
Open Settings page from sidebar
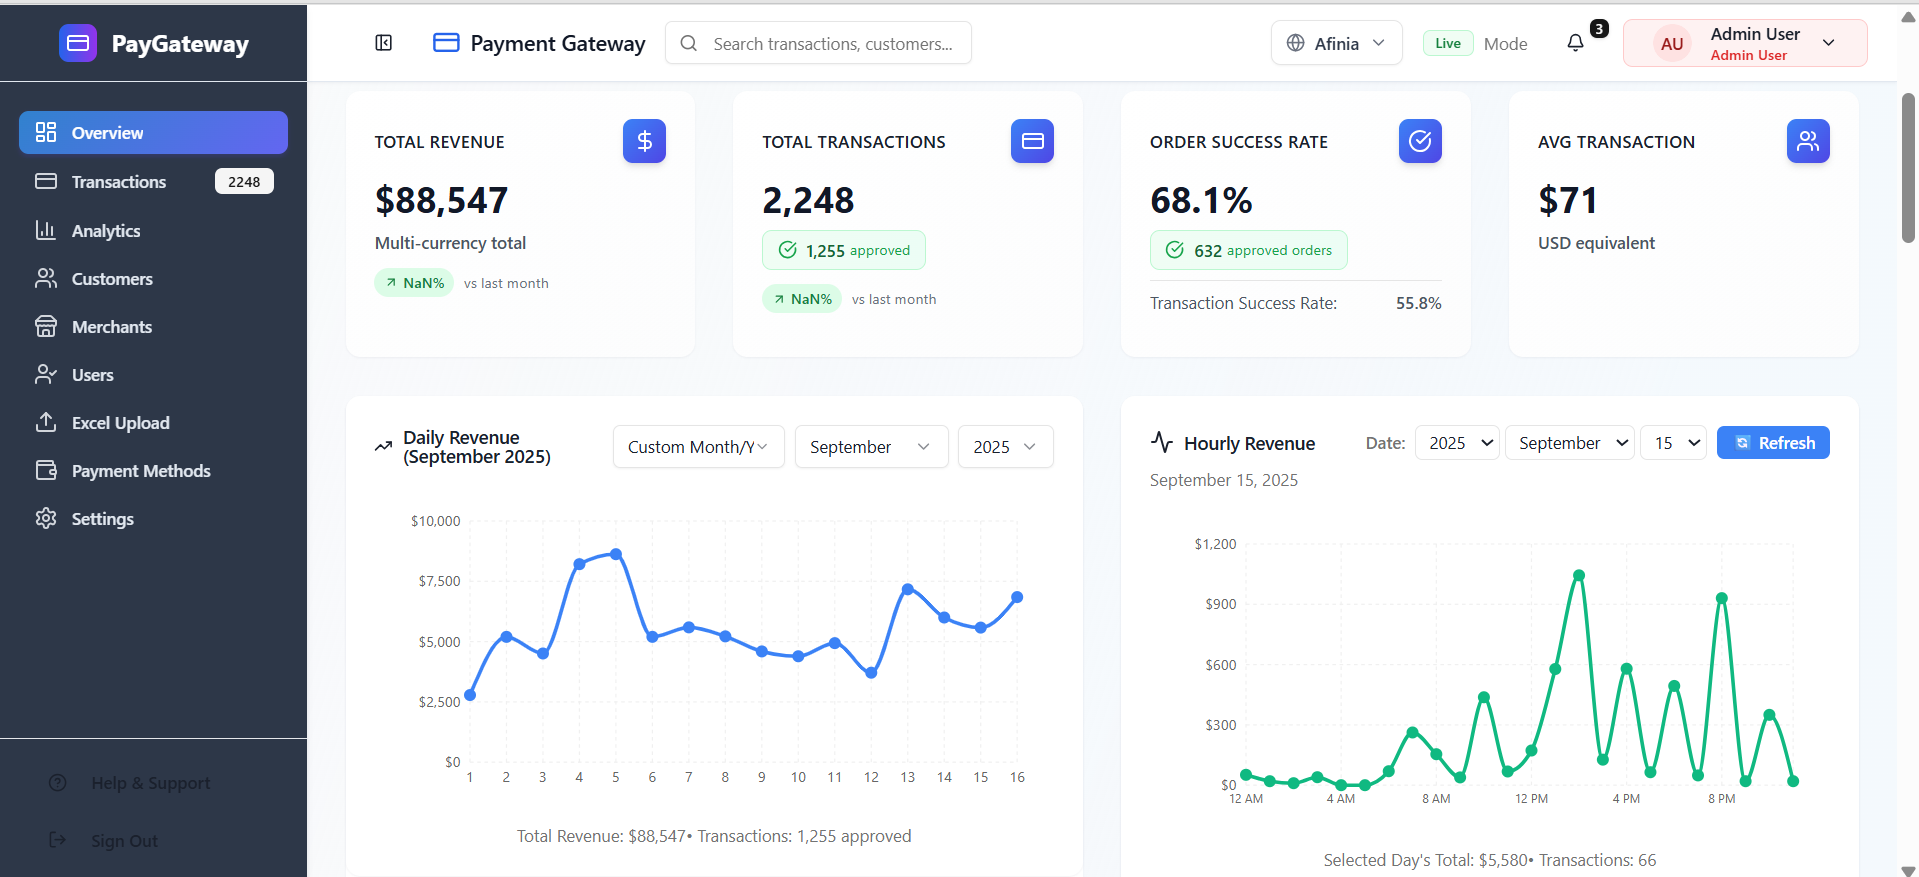153,518
